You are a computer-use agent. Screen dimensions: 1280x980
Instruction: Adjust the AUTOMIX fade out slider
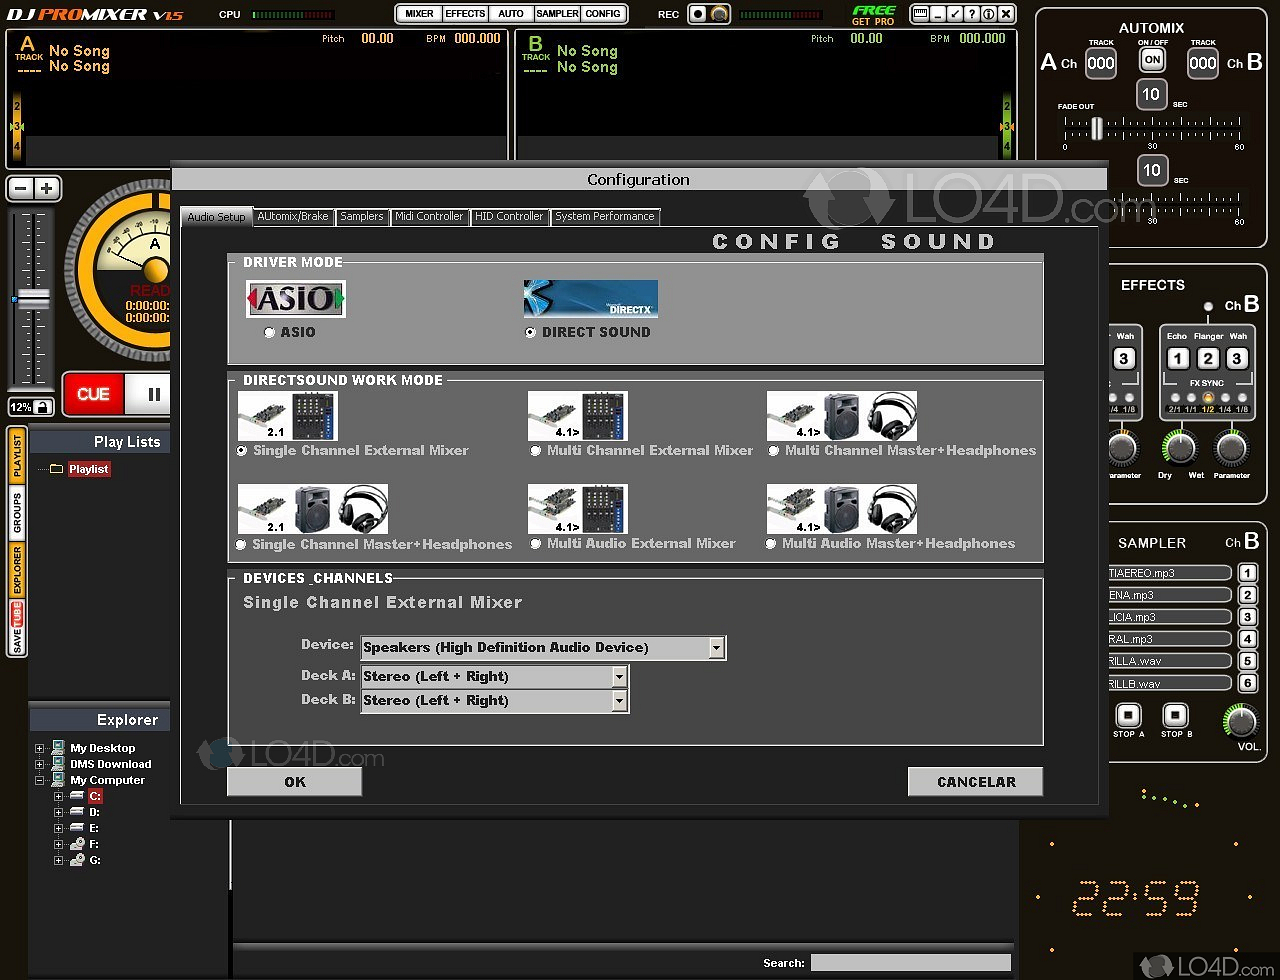pyautogui.click(x=1097, y=129)
